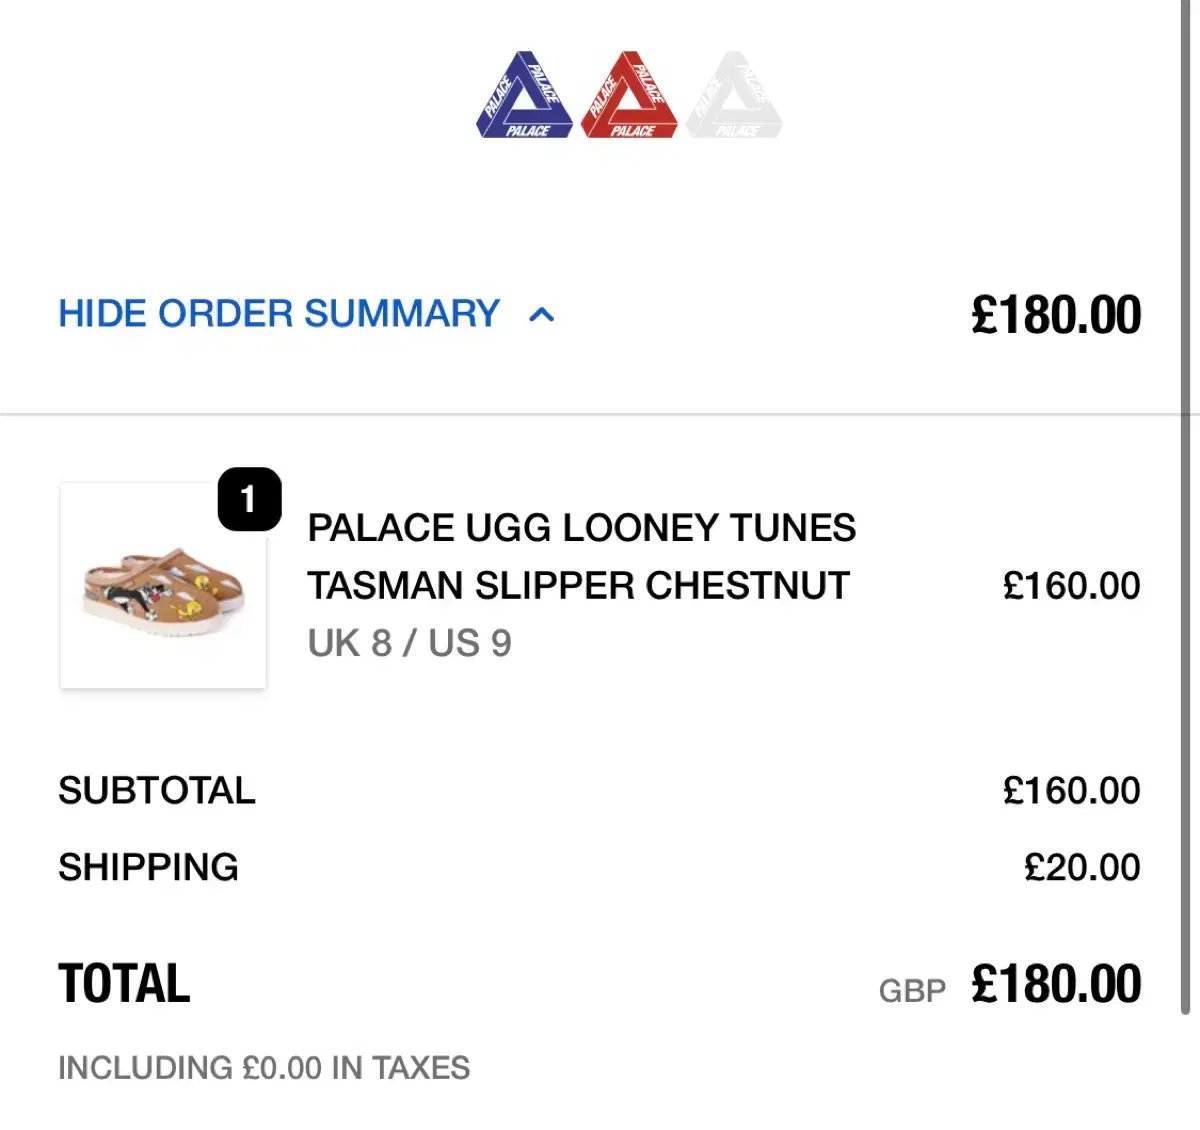The image size is (1200, 1130).
Task: Click the UK 8 / US 9 size text
Action: click(x=409, y=643)
